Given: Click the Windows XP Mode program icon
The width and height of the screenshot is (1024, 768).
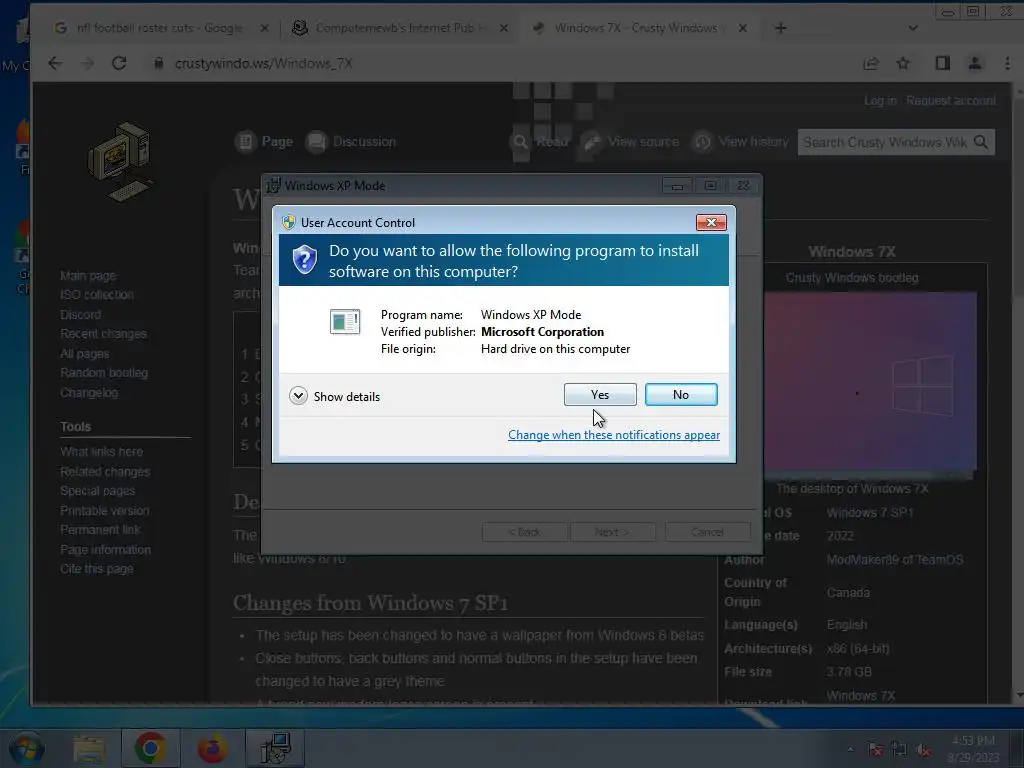Looking at the screenshot, I should point(345,322).
